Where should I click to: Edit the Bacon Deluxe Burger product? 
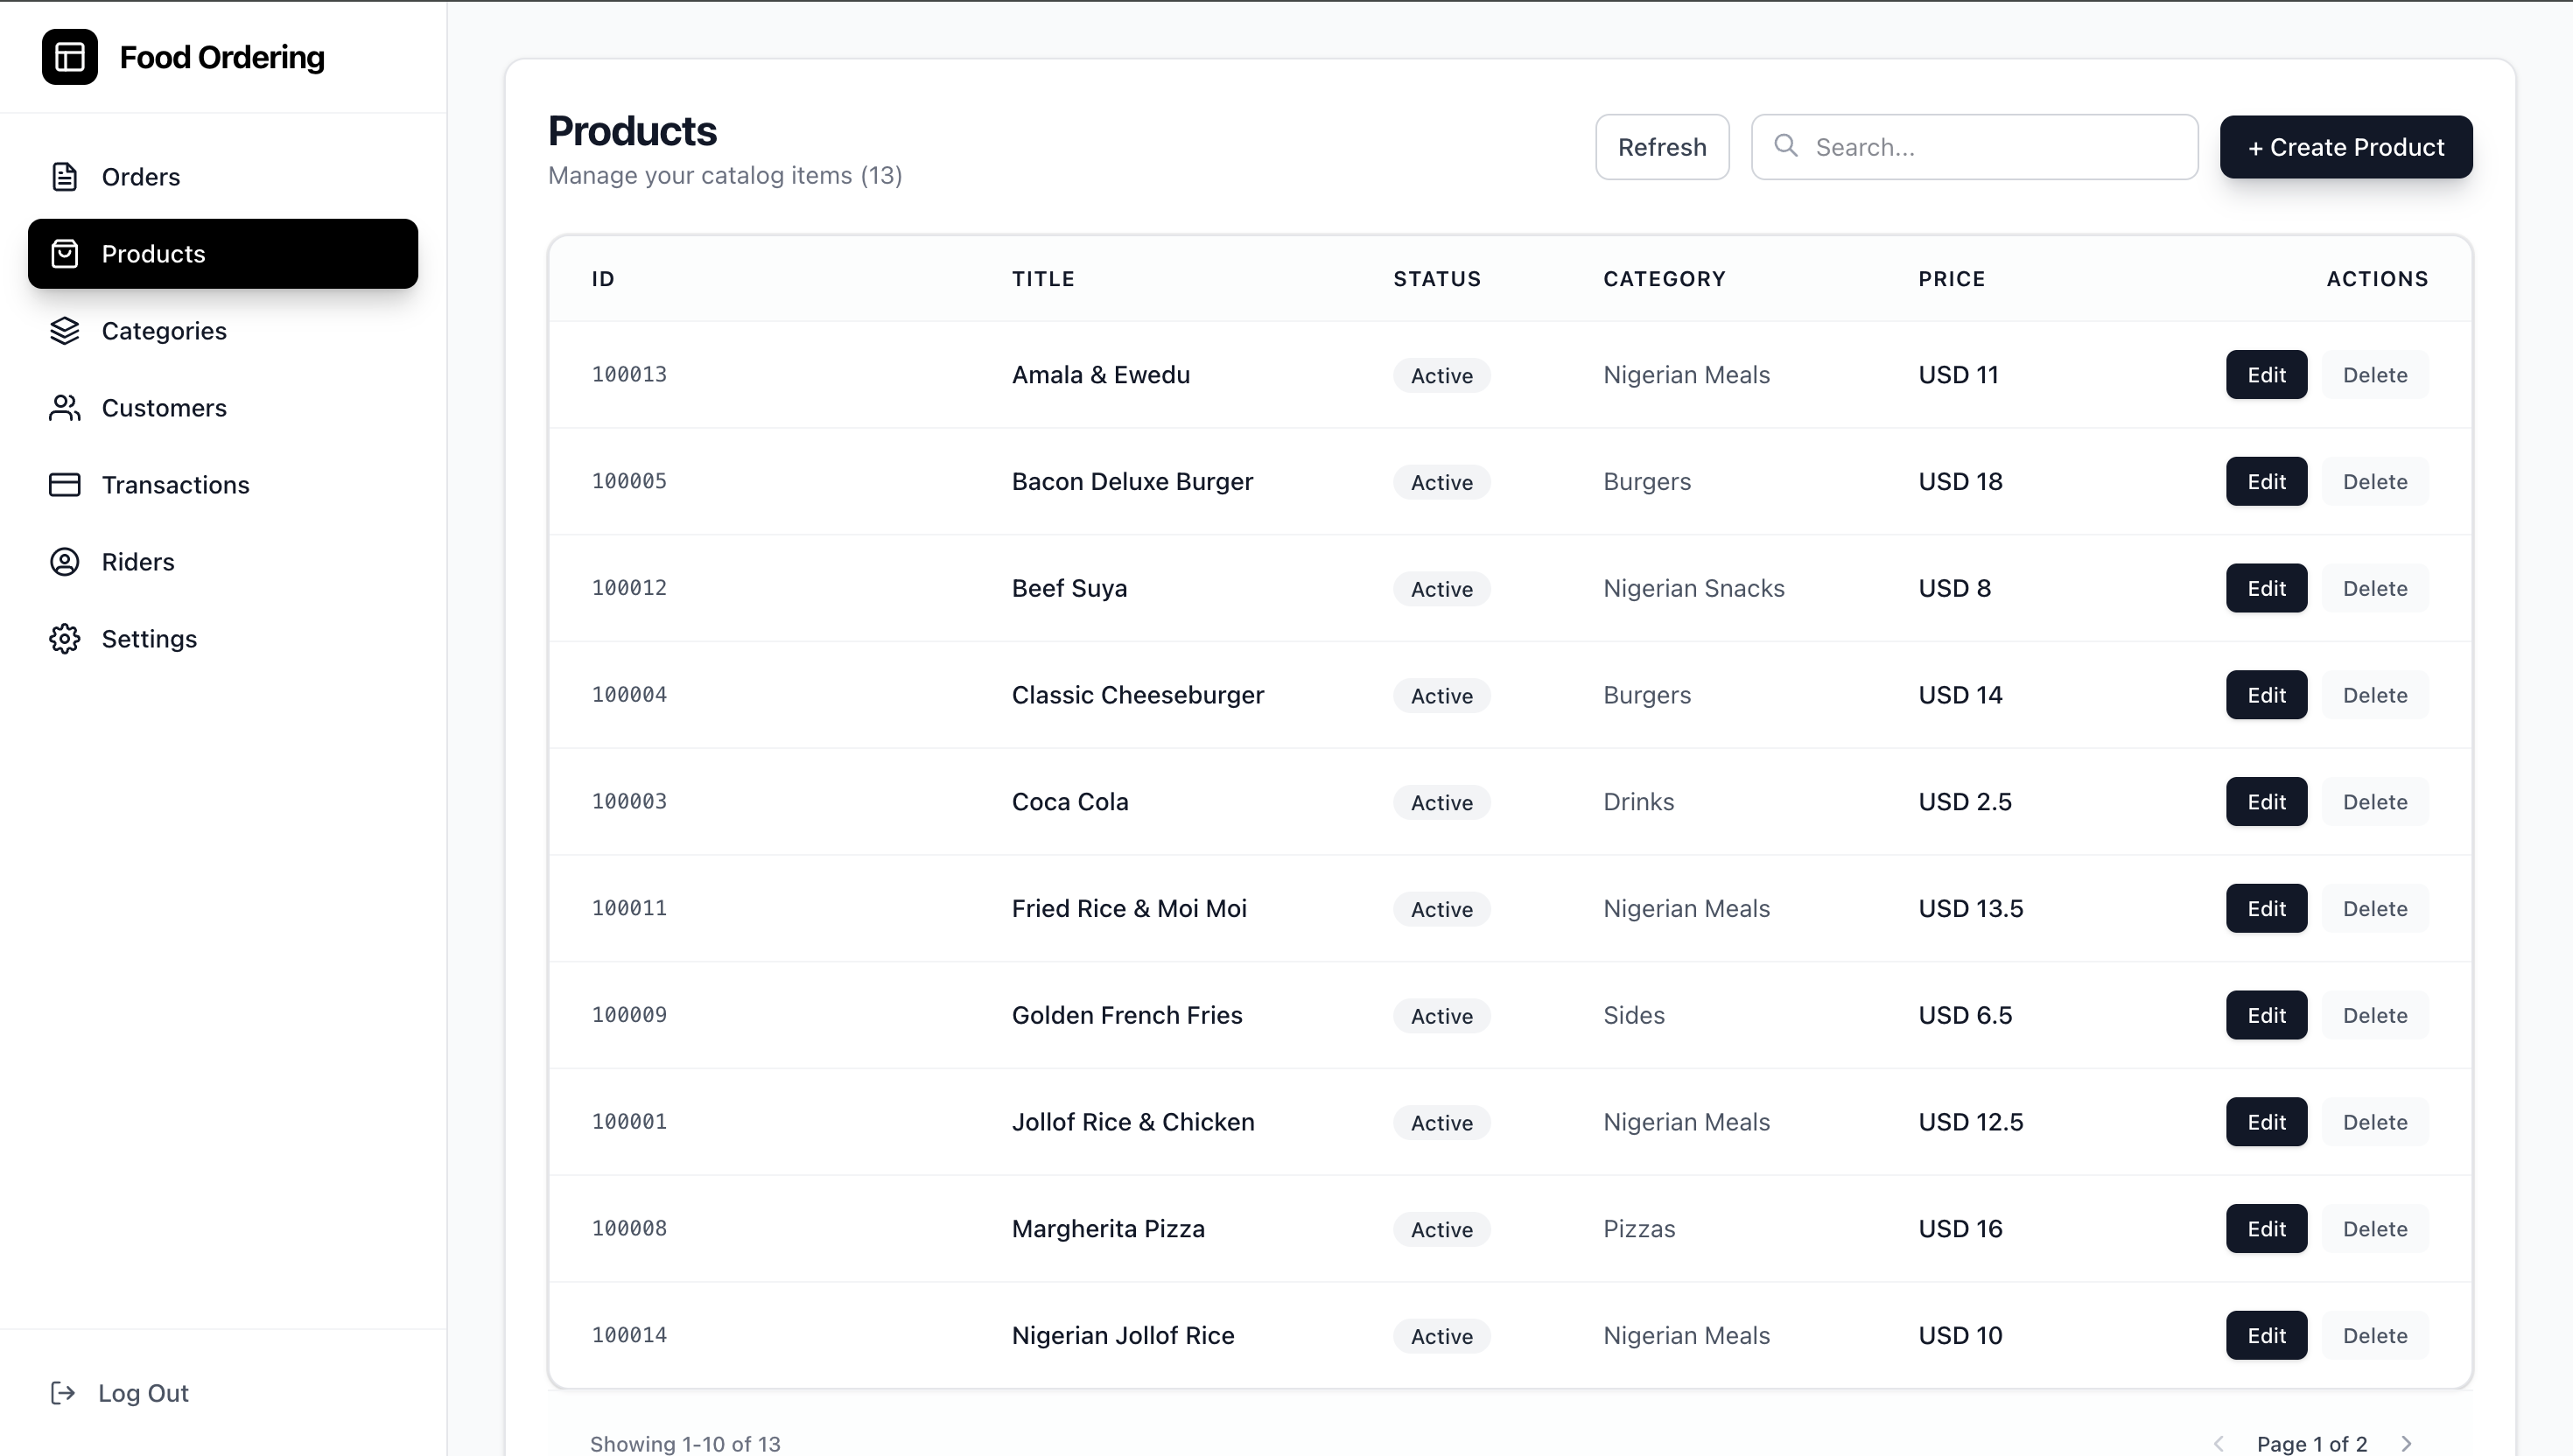(2265, 482)
